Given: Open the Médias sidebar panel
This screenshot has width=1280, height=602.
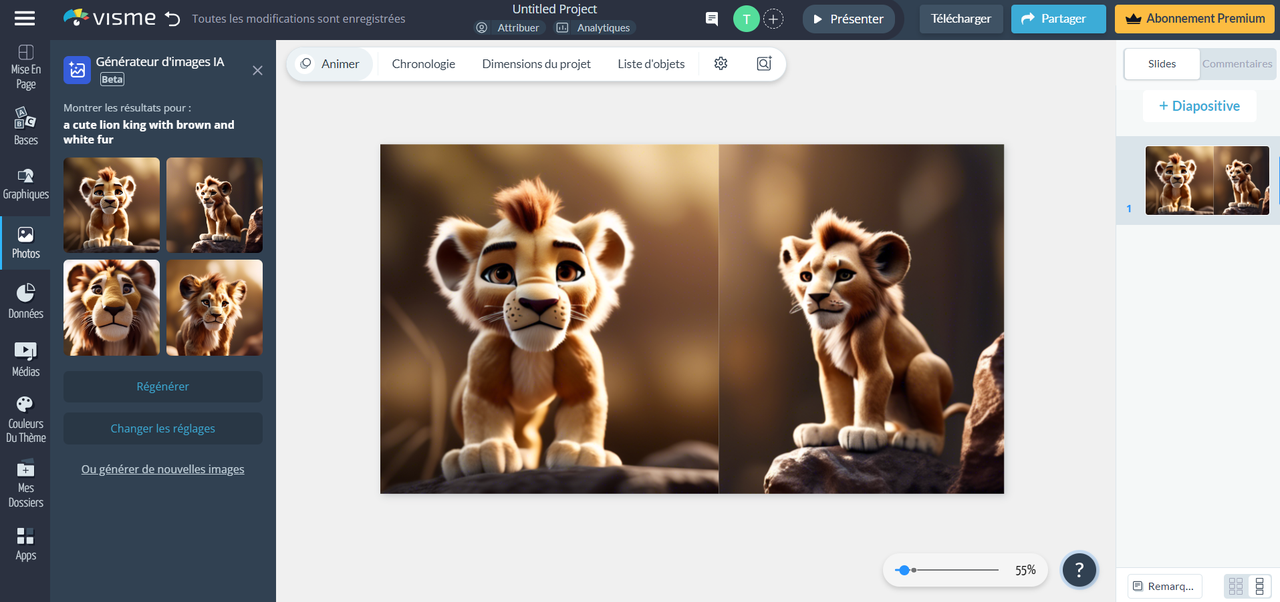Looking at the screenshot, I should coord(25,360).
